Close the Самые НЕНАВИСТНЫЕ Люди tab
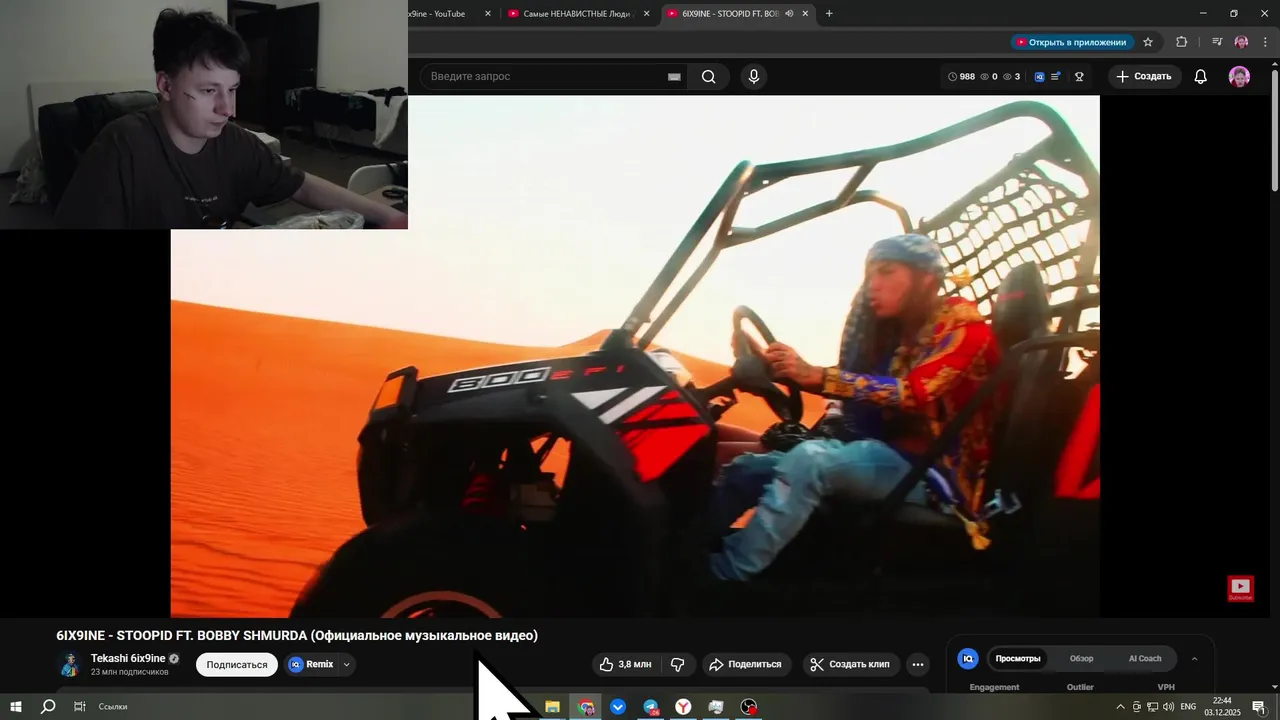The image size is (1280, 720). click(646, 14)
